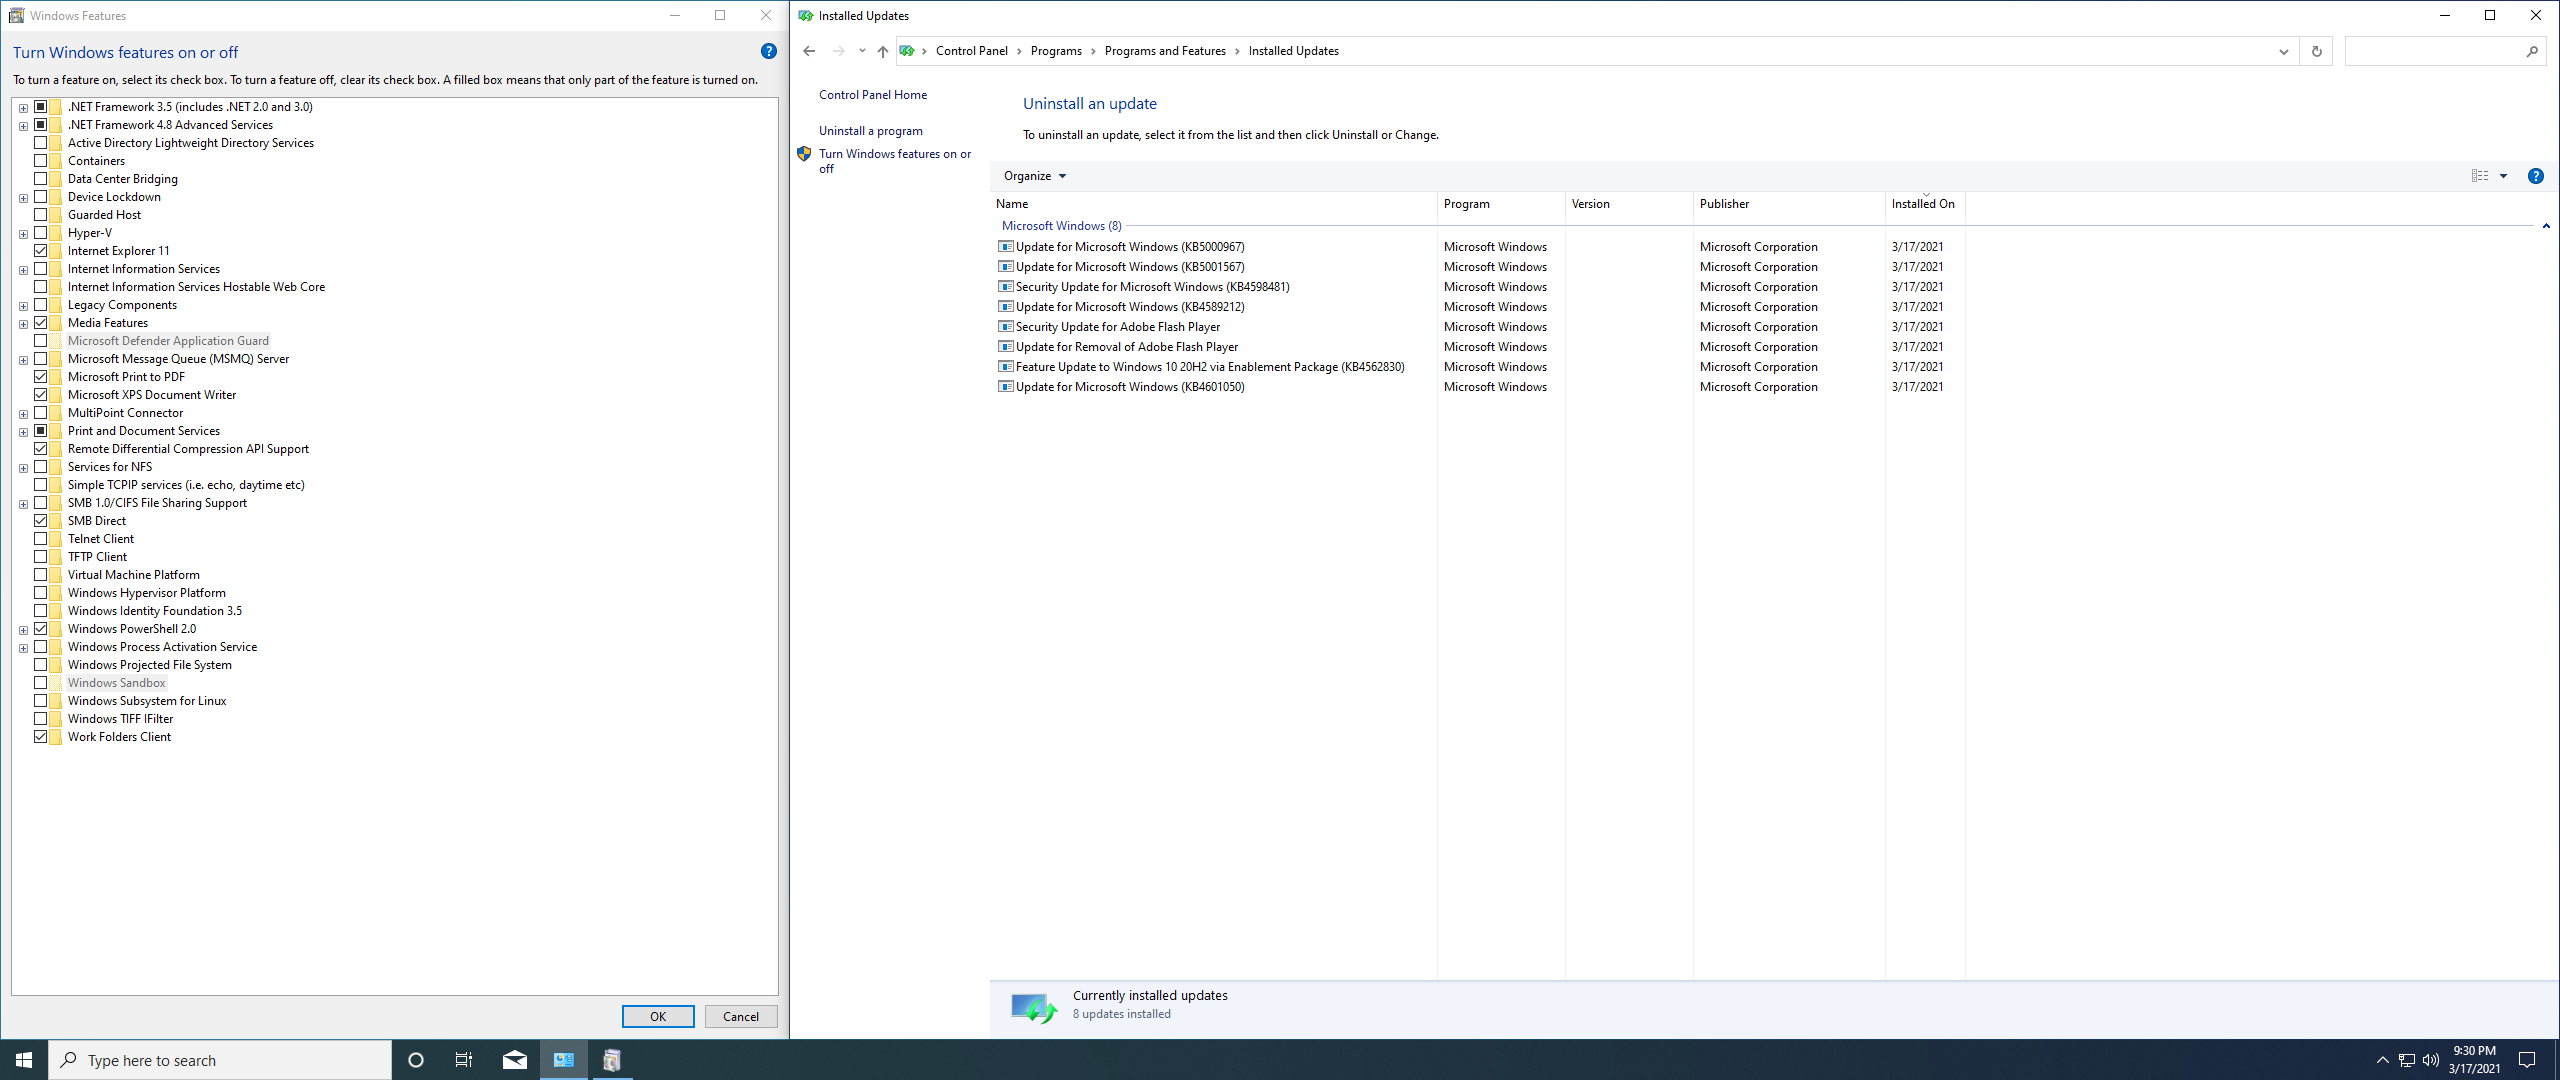This screenshot has height=1080, width=2560.
Task: Sort by Installed On column header
Action: [x=1925, y=204]
